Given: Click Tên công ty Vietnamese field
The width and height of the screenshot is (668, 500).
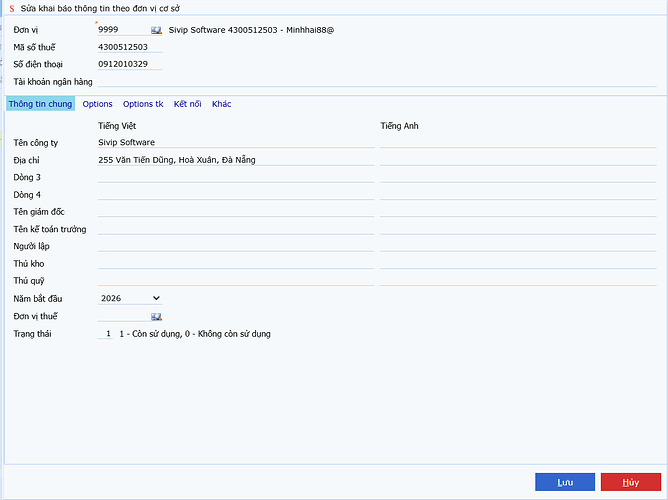Looking at the screenshot, I should coord(236,142).
